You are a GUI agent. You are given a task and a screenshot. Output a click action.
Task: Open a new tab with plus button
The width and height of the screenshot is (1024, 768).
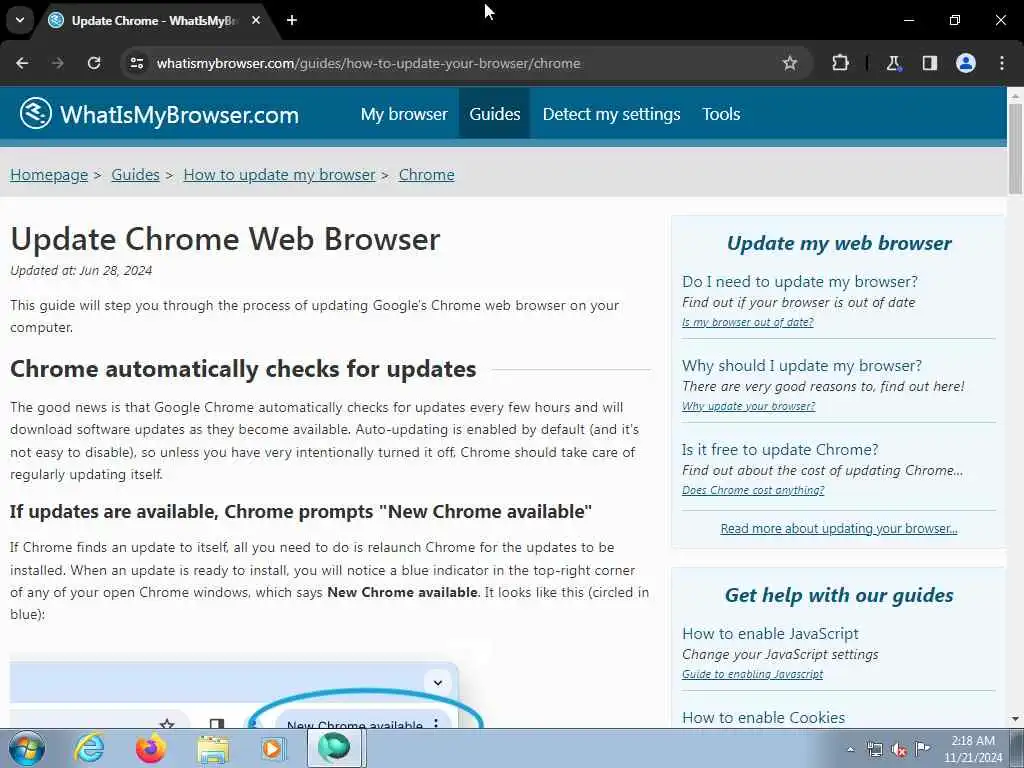[292, 20]
